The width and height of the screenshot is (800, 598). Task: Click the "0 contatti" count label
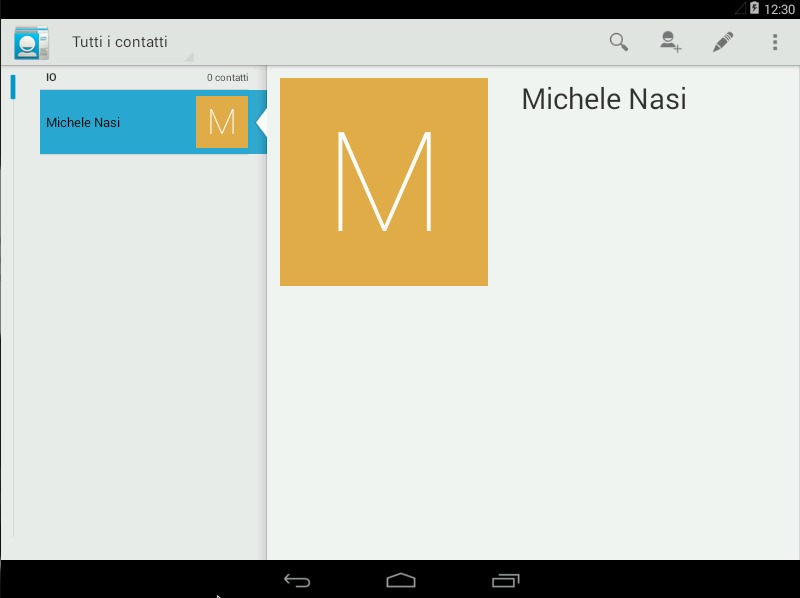click(x=227, y=78)
